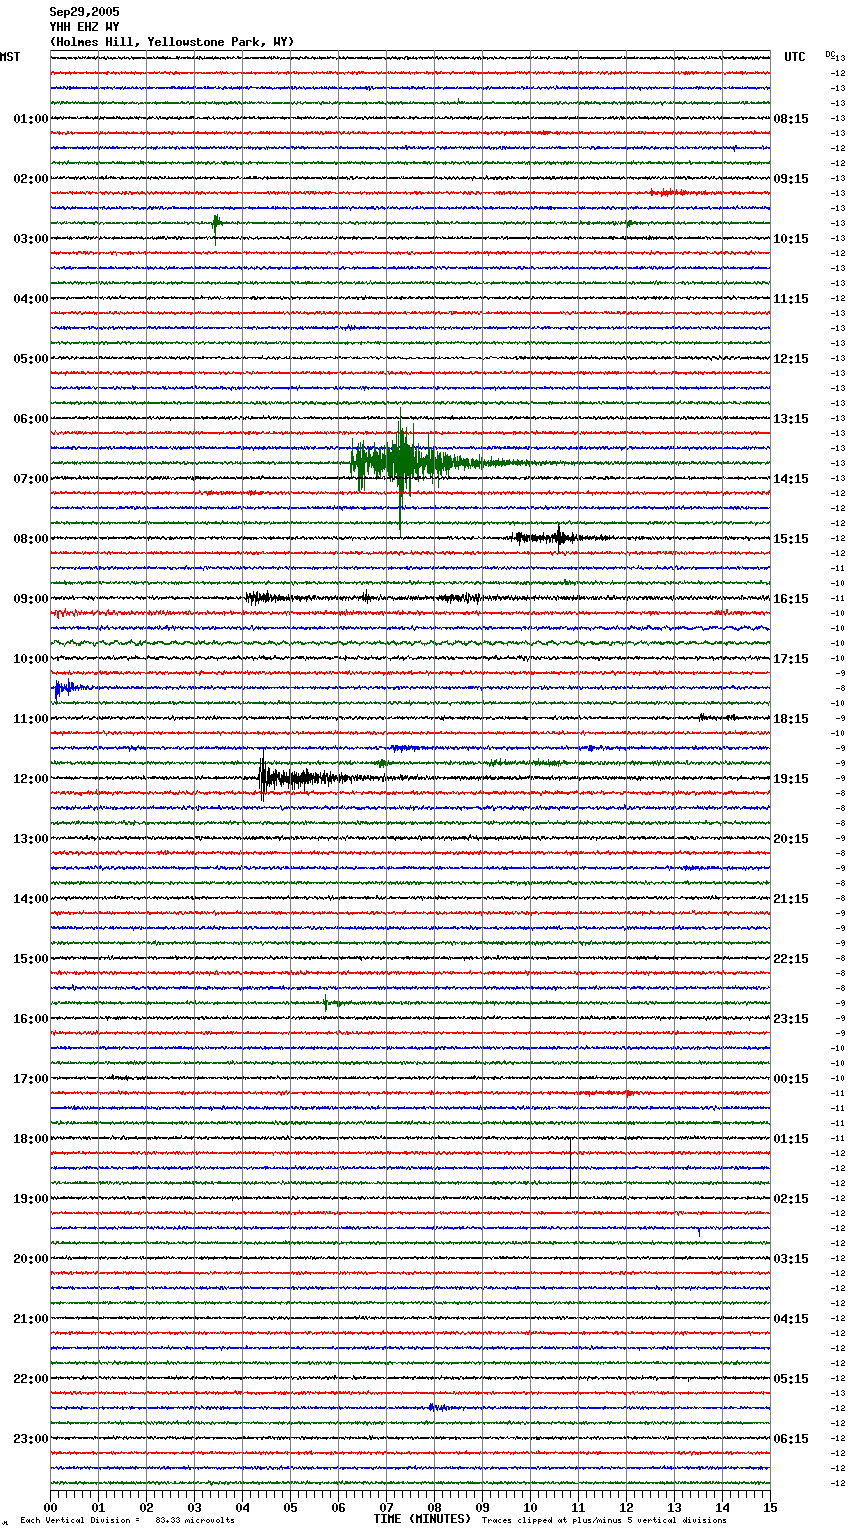Viewport: 850px width, 1534px height.
Task: Click the 15:00 MST time label
Action: tap(31, 959)
